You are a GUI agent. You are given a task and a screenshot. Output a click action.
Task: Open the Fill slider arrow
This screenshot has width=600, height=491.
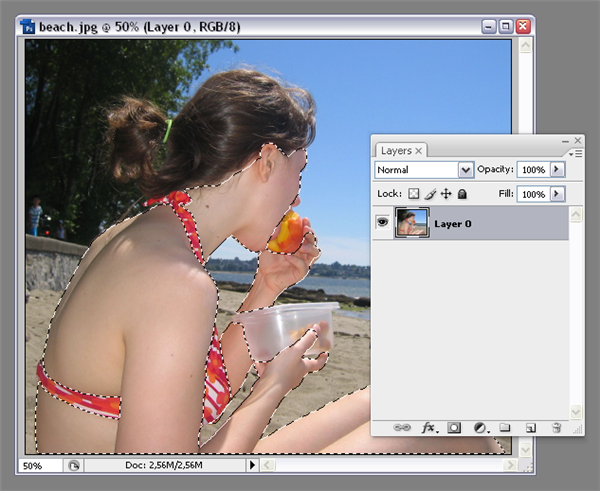(x=557, y=194)
